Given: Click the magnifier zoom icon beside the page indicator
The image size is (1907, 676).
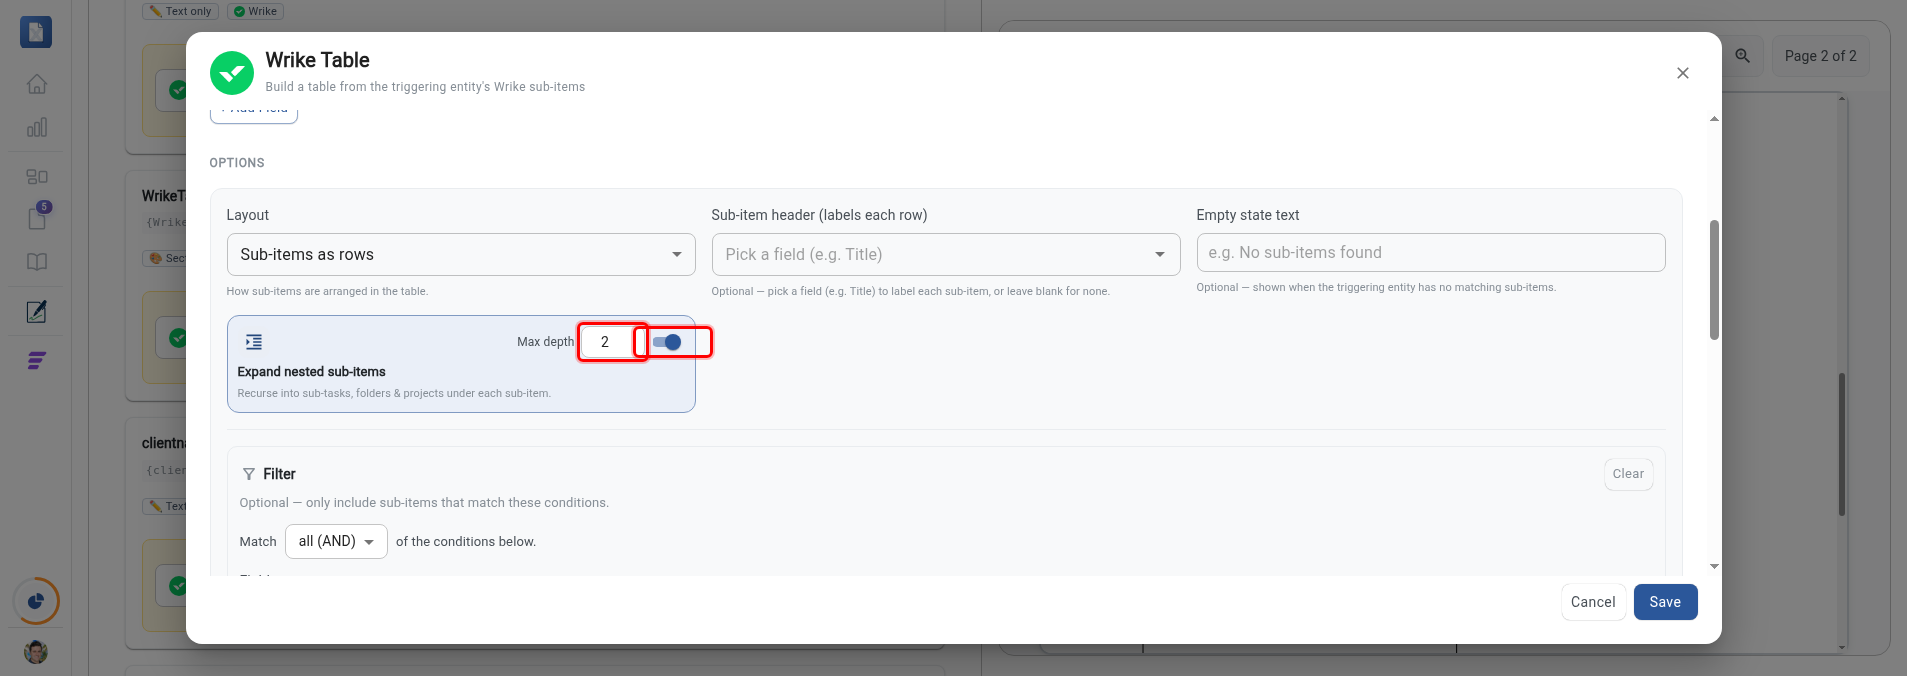Looking at the screenshot, I should [1743, 56].
